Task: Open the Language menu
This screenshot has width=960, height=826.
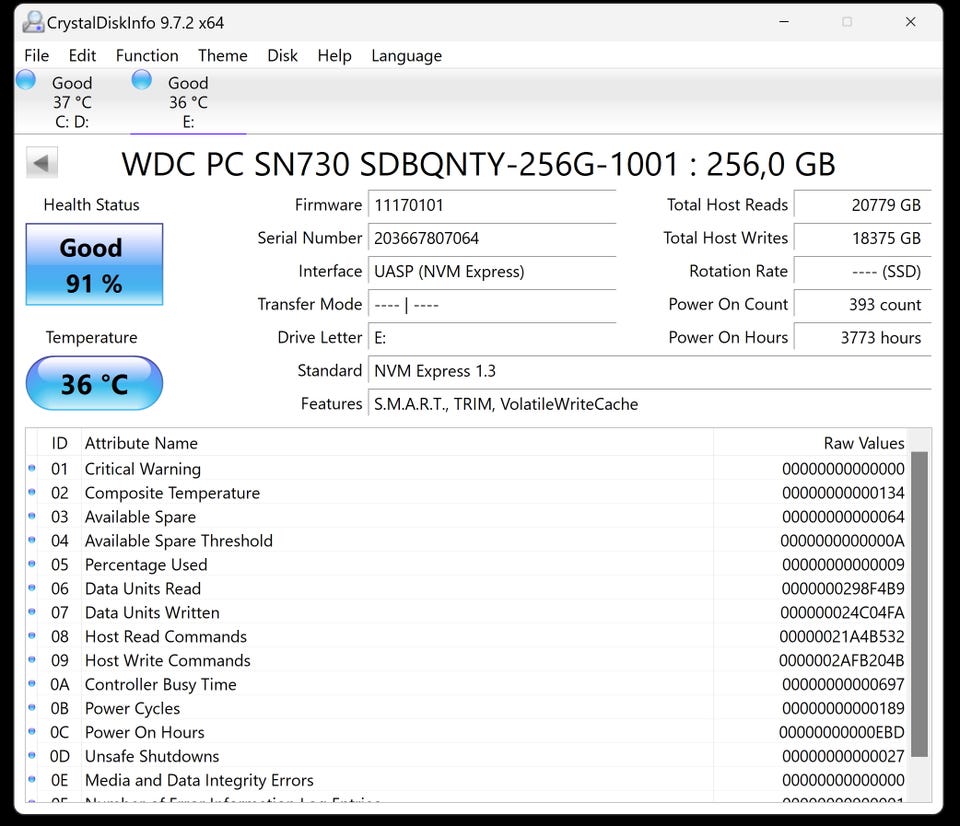Action: coord(406,56)
